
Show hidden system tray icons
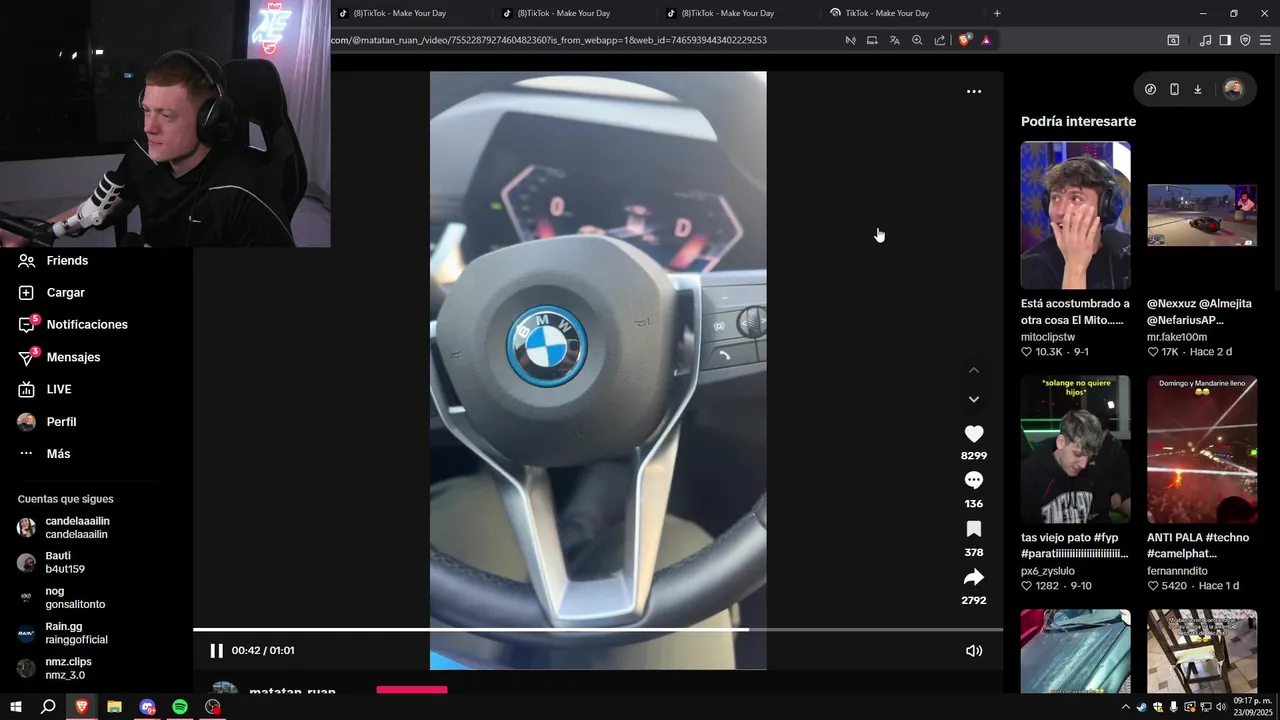pos(1126,707)
